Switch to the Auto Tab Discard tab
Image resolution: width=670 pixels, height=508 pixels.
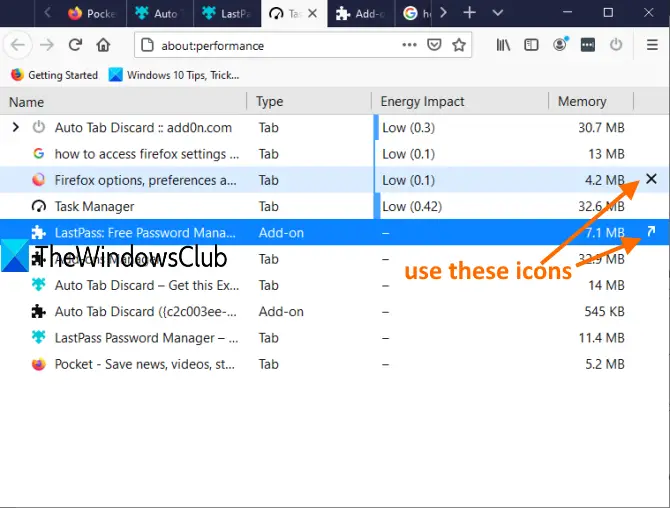click(x=160, y=14)
